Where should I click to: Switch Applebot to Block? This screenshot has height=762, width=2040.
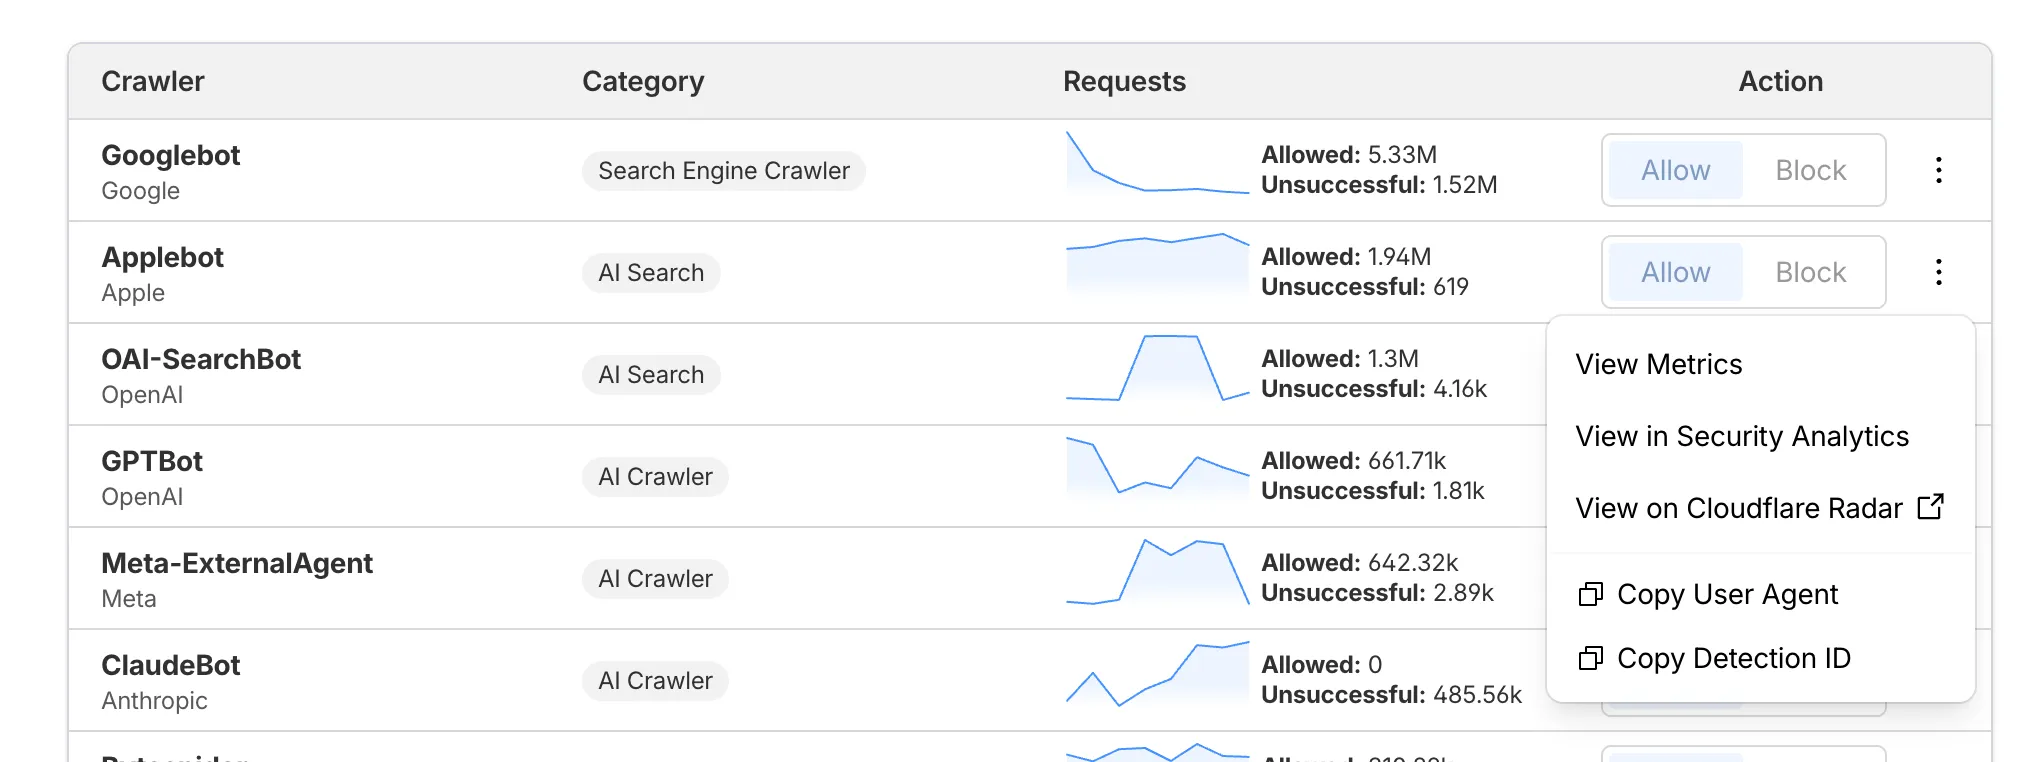click(x=1811, y=271)
